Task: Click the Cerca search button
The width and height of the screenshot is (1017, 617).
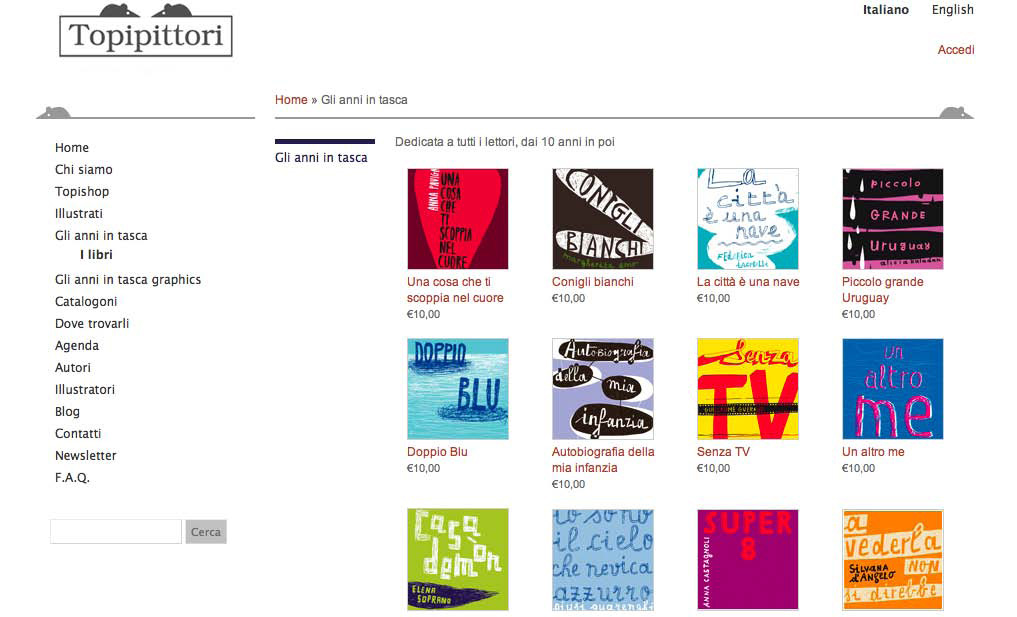Action: point(206,532)
